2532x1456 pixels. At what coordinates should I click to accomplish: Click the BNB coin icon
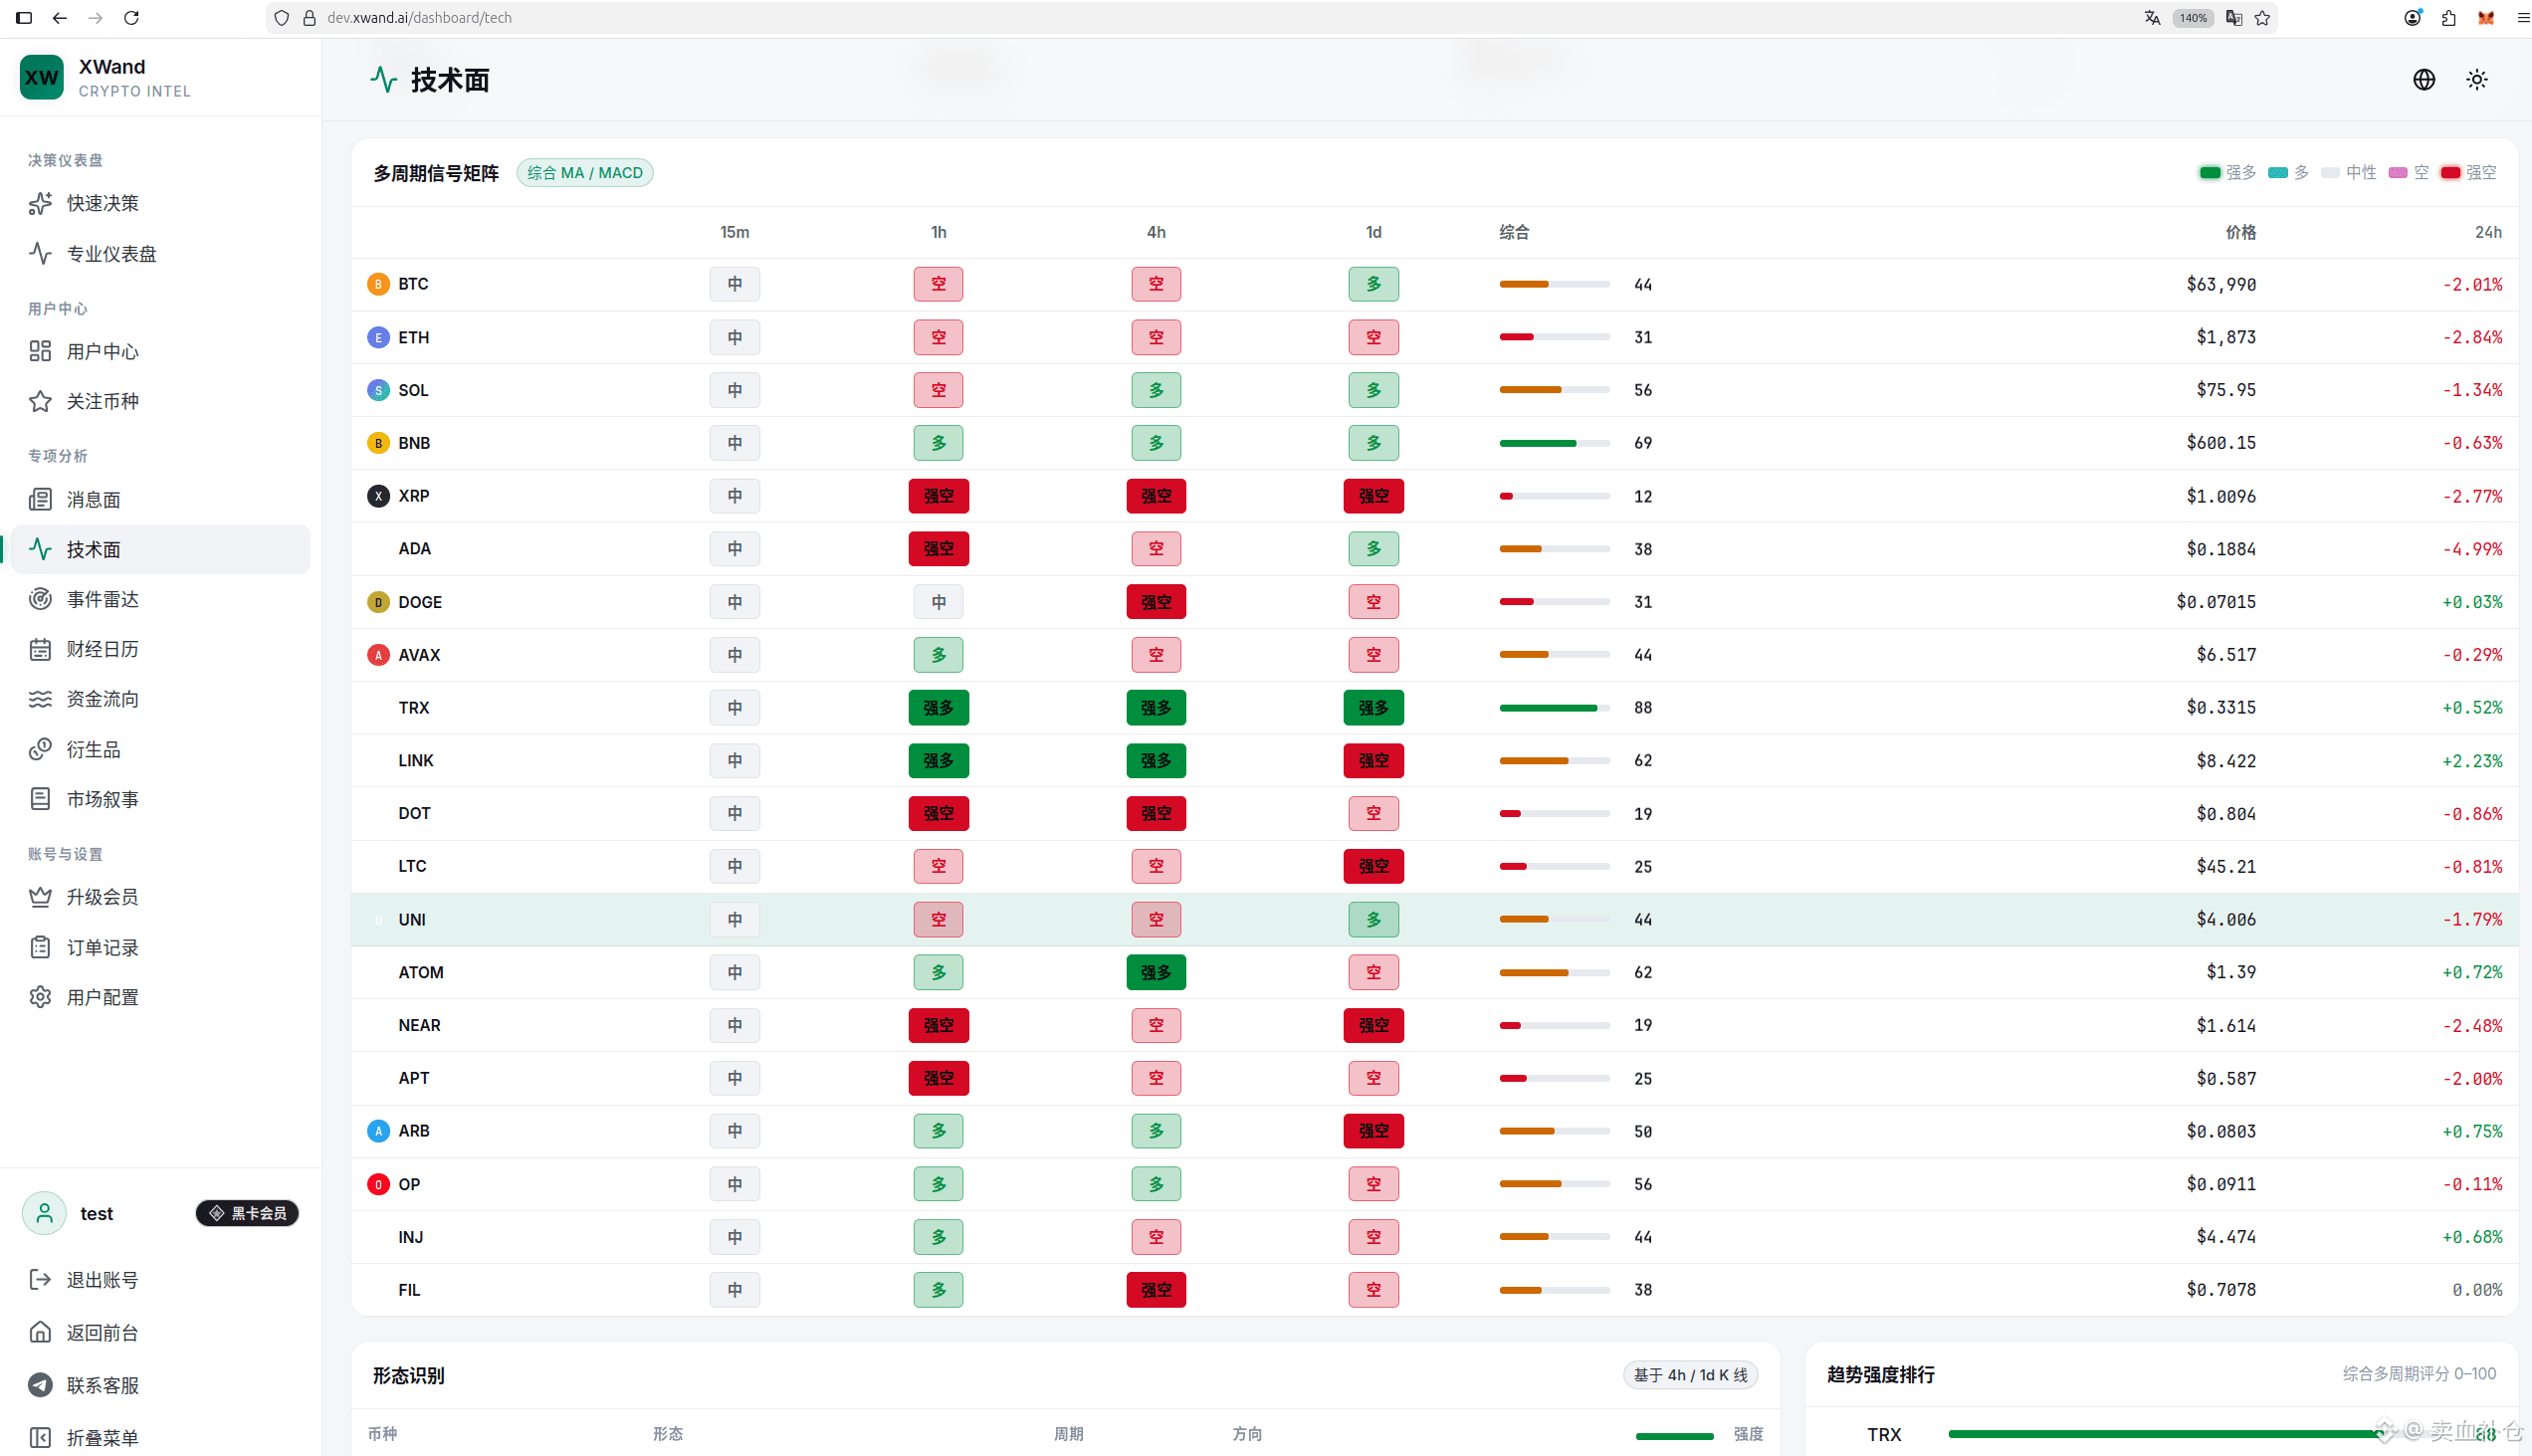click(378, 443)
